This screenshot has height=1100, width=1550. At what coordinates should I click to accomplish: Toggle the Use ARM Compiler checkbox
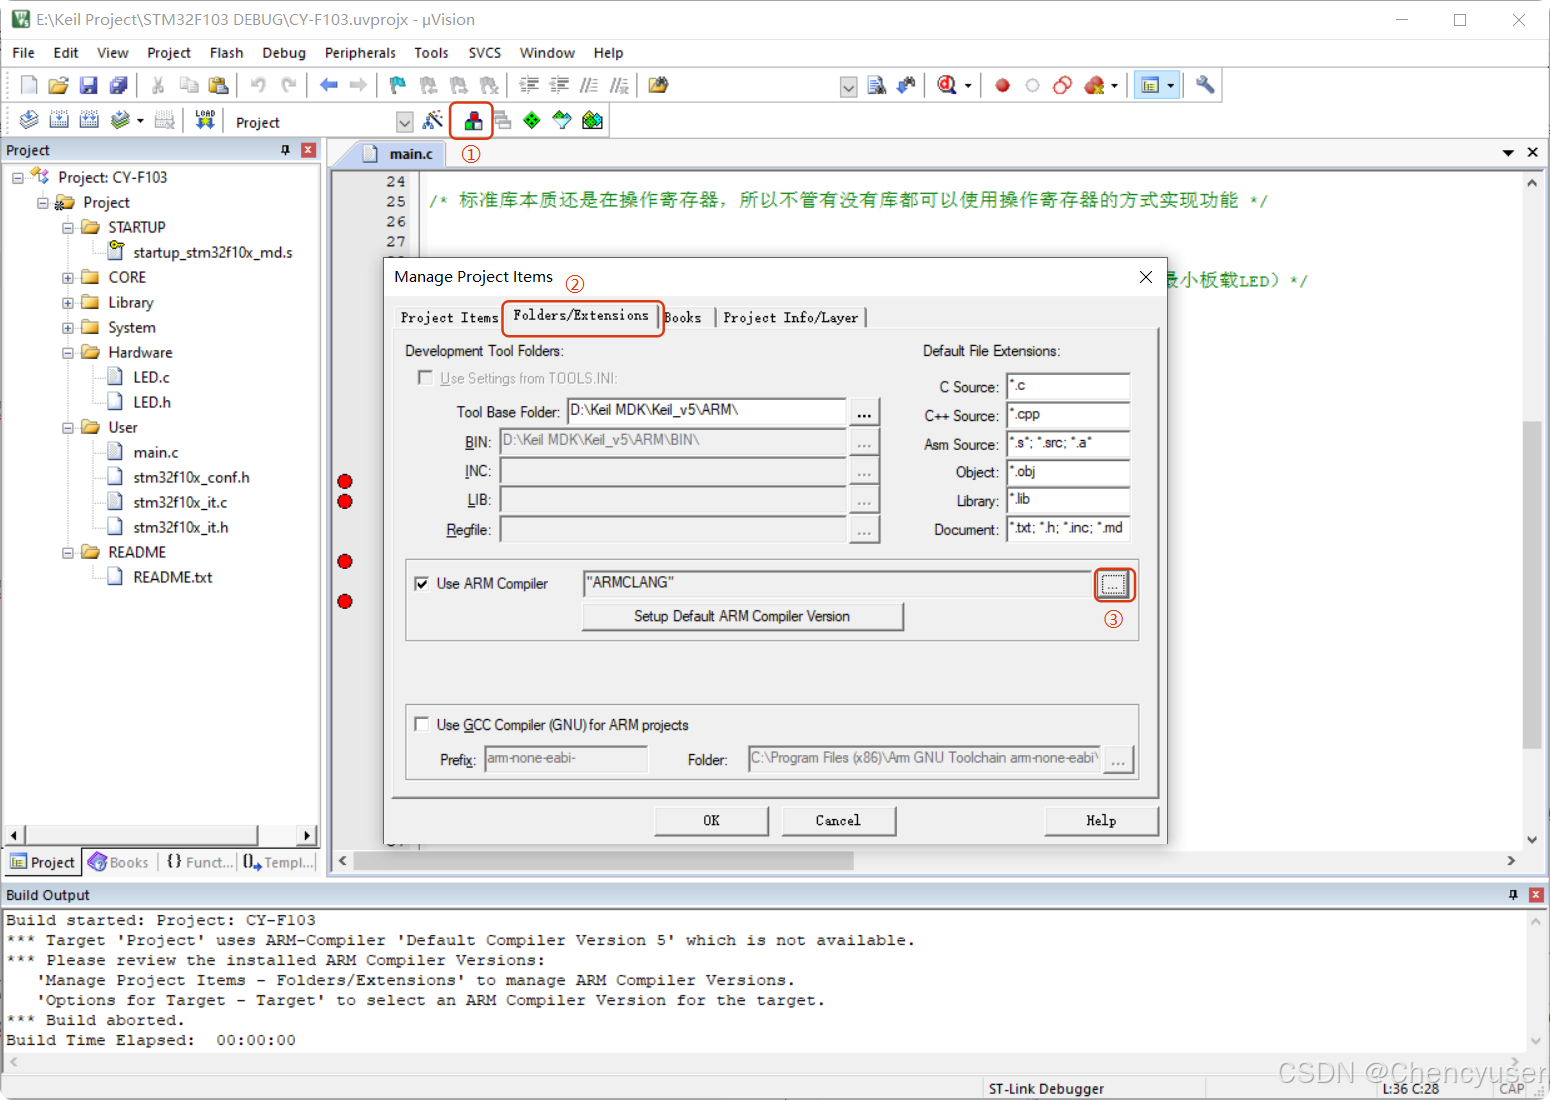point(422,583)
